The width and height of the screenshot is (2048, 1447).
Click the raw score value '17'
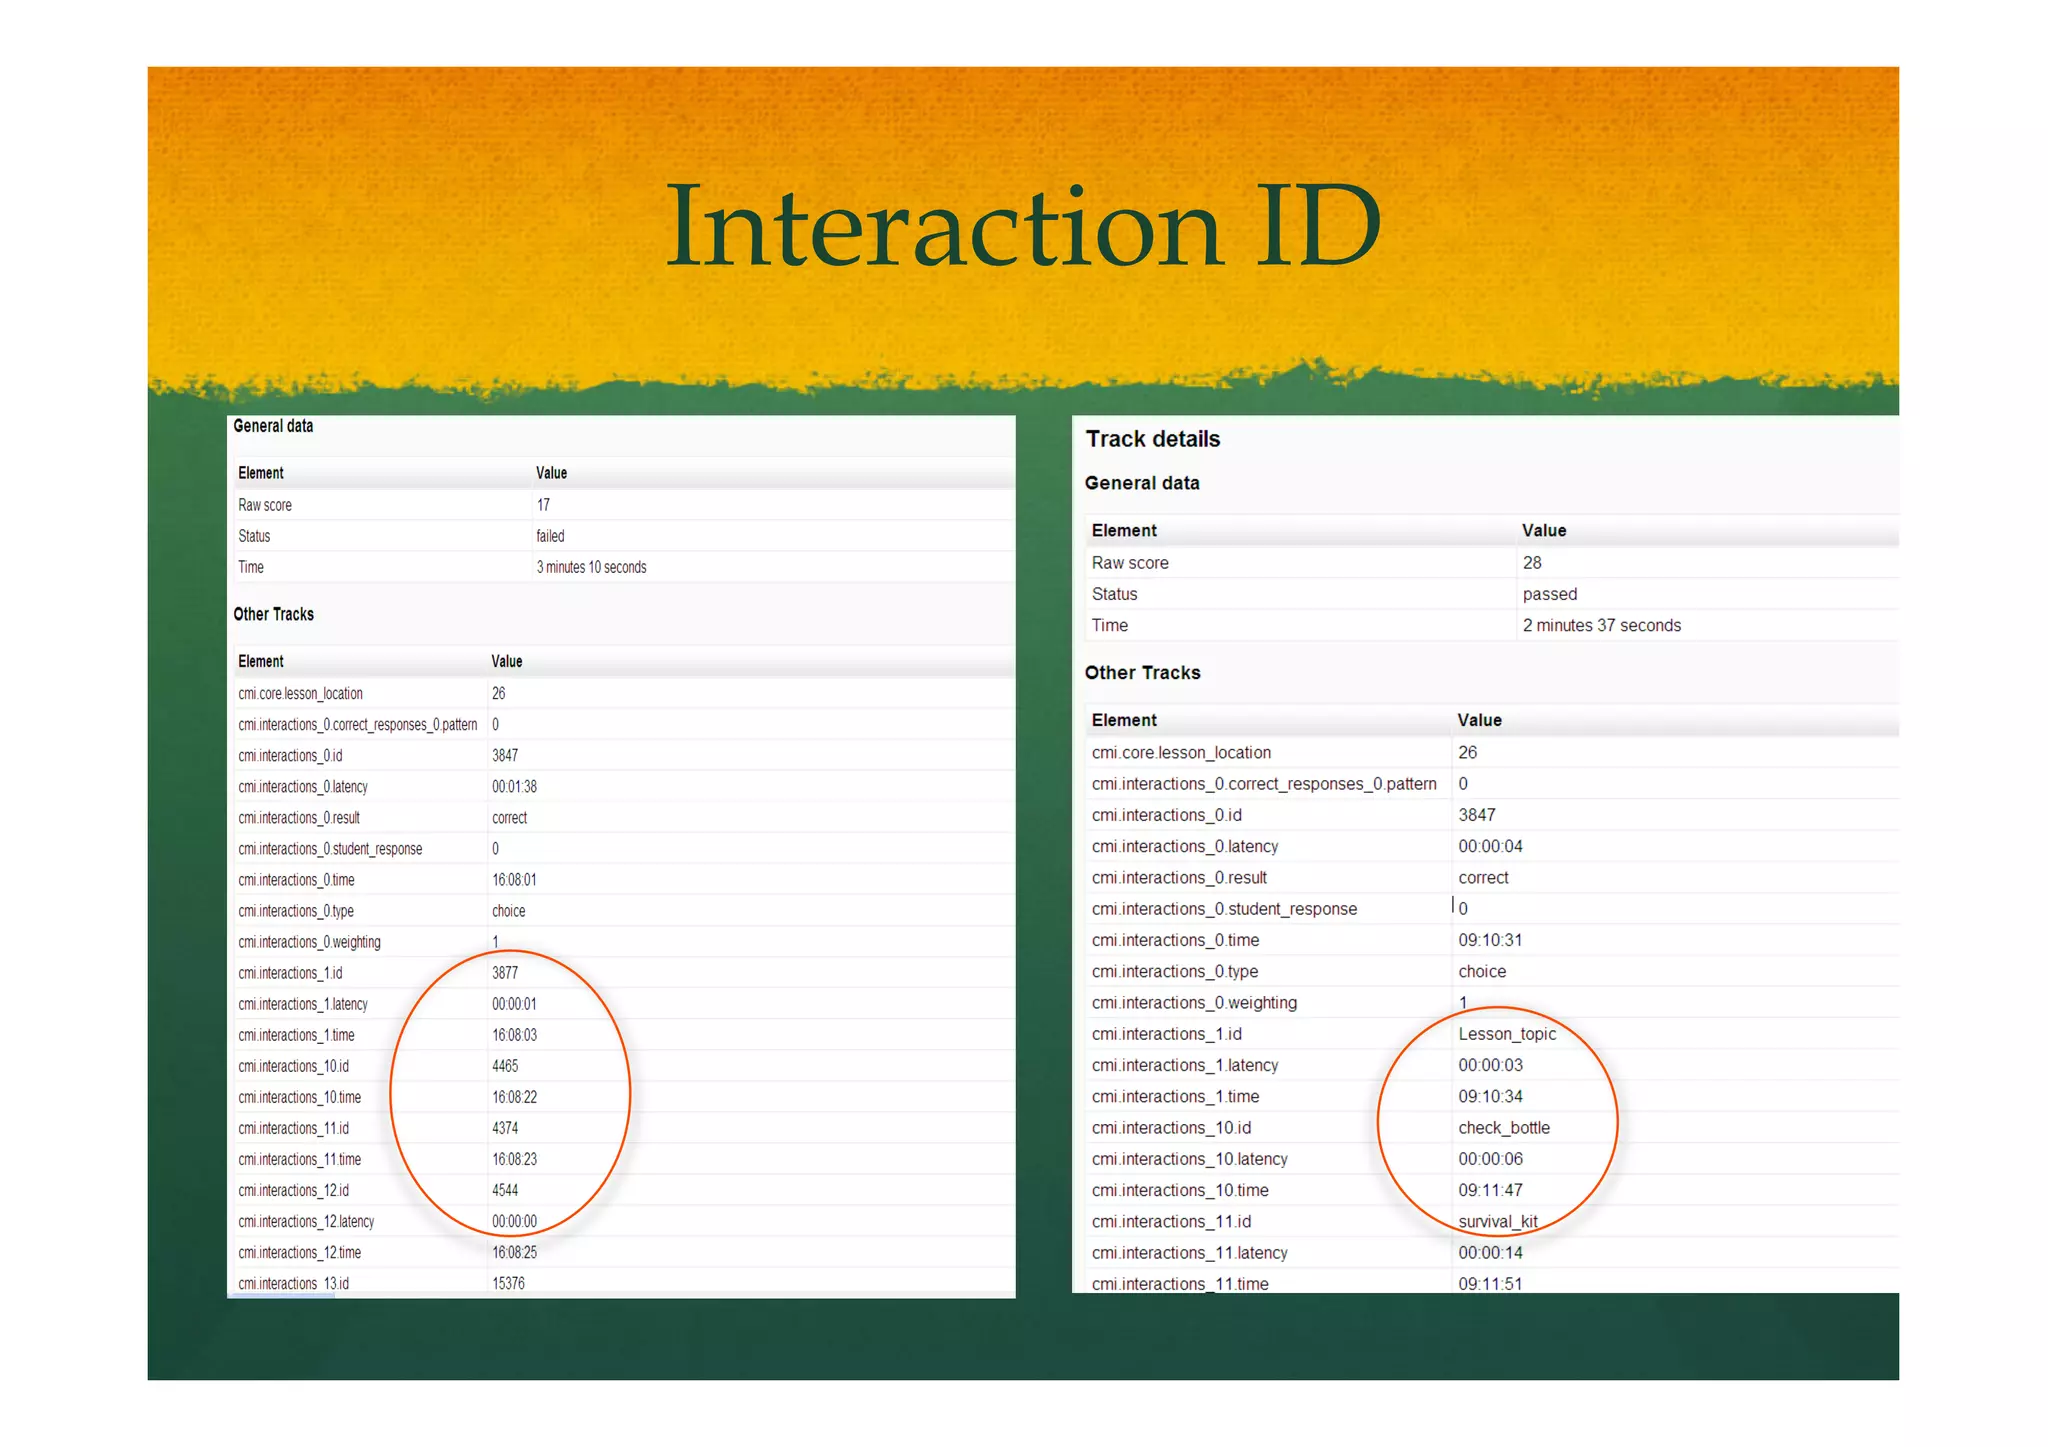pyautogui.click(x=543, y=505)
